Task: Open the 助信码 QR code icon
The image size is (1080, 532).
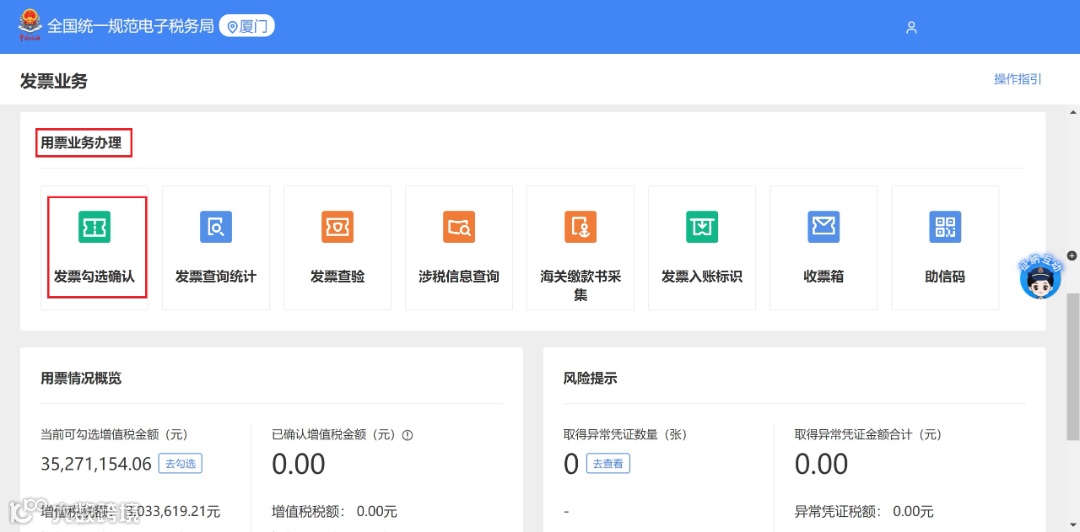Action: tap(945, 227)
